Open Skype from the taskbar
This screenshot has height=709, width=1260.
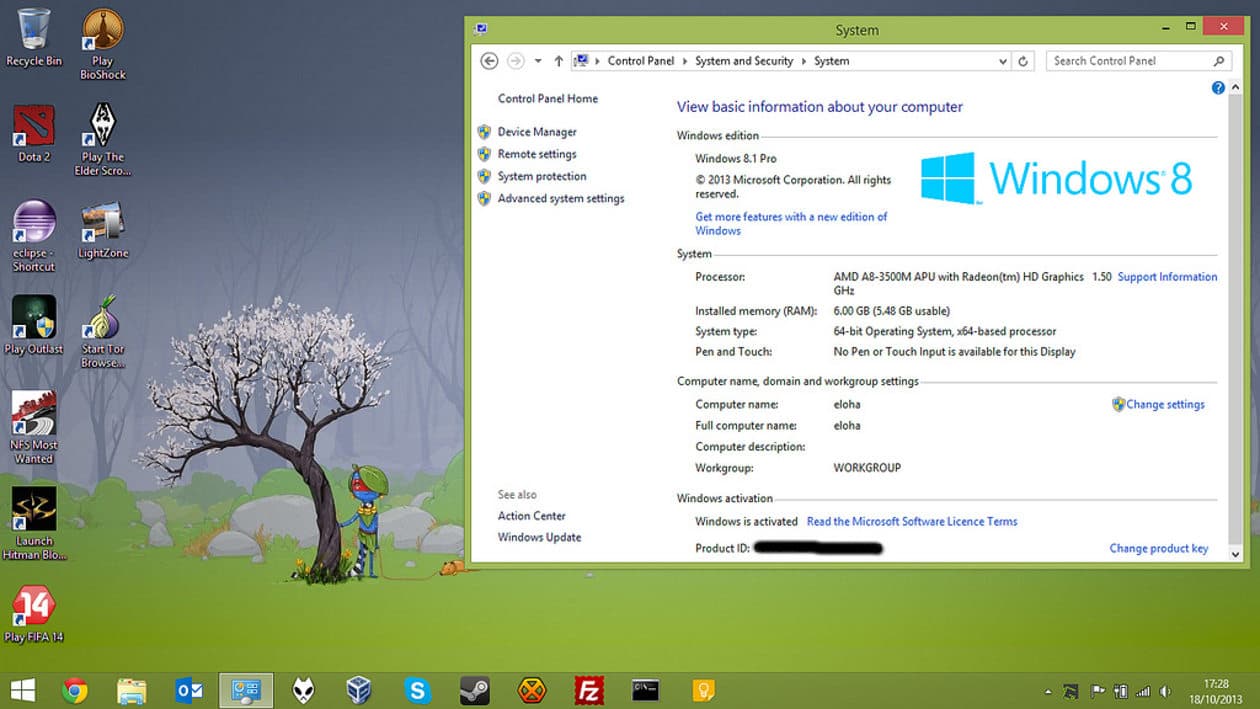point(417,690)
